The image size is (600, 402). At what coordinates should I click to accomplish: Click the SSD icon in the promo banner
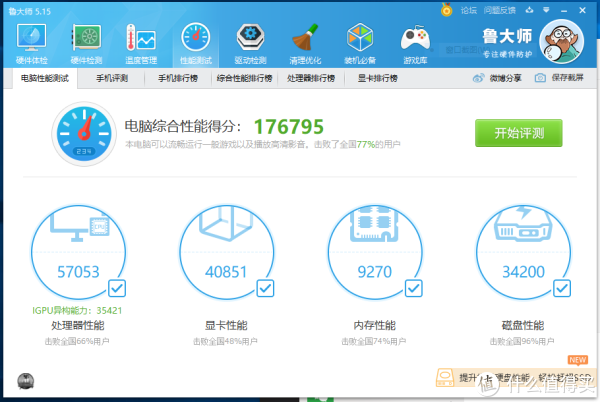pyautogui.click(x=445, y=378)
